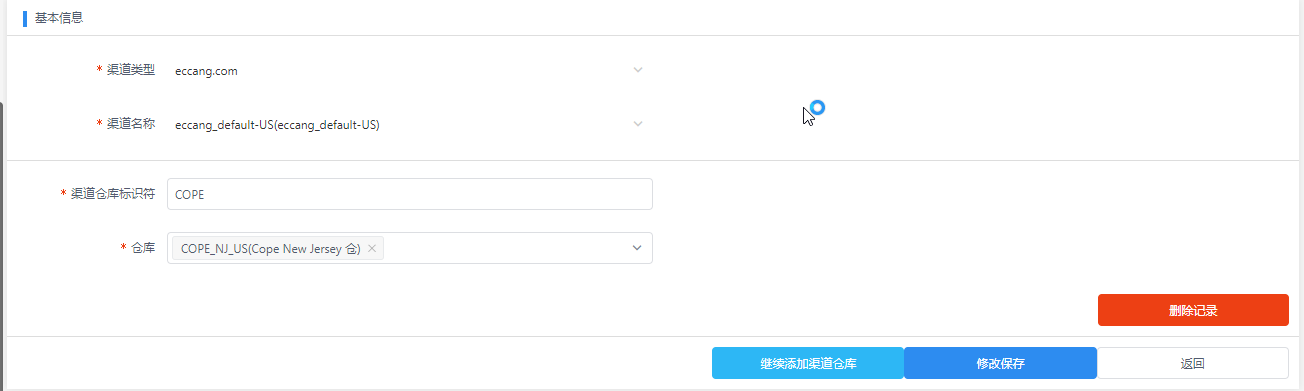Click the 仓库 field label
1304x391 pixels.
point(143,248)
